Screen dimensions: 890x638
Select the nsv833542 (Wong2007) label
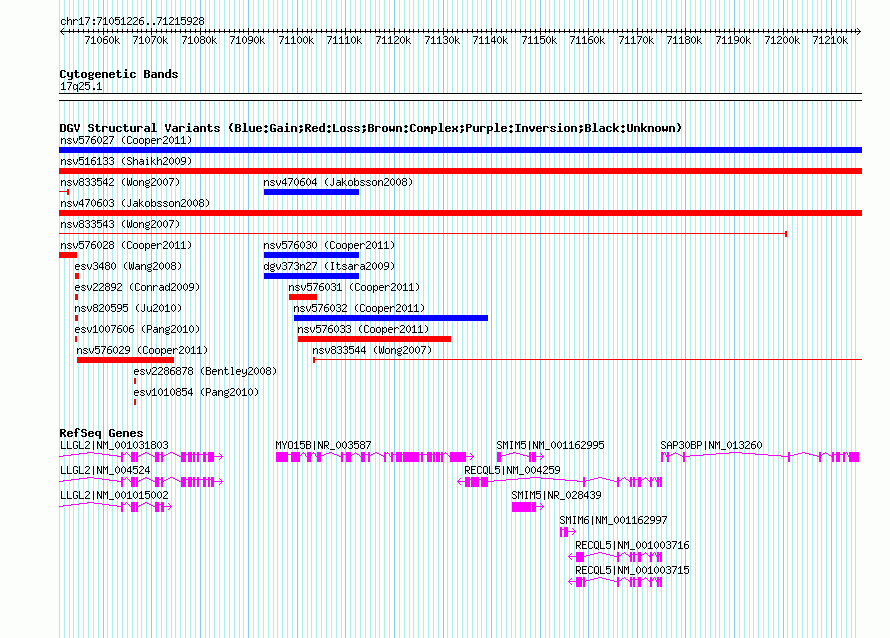pos(120,182)
